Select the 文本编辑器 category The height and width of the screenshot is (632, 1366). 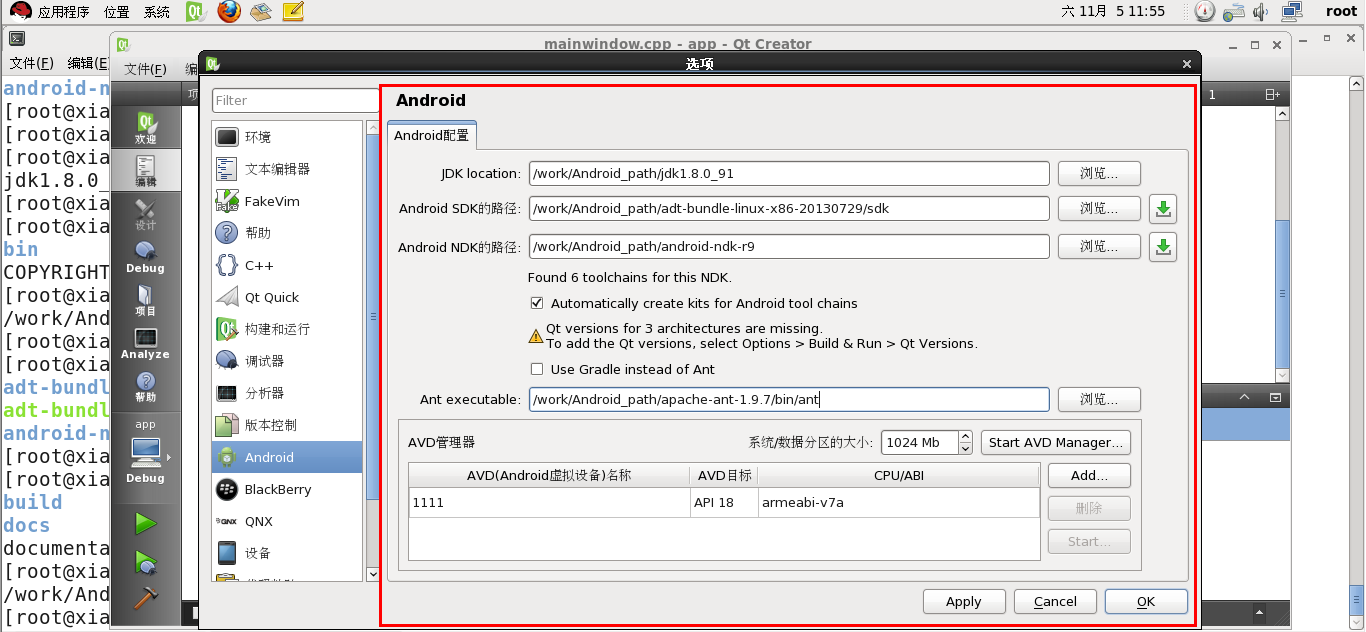pos(288,169)
